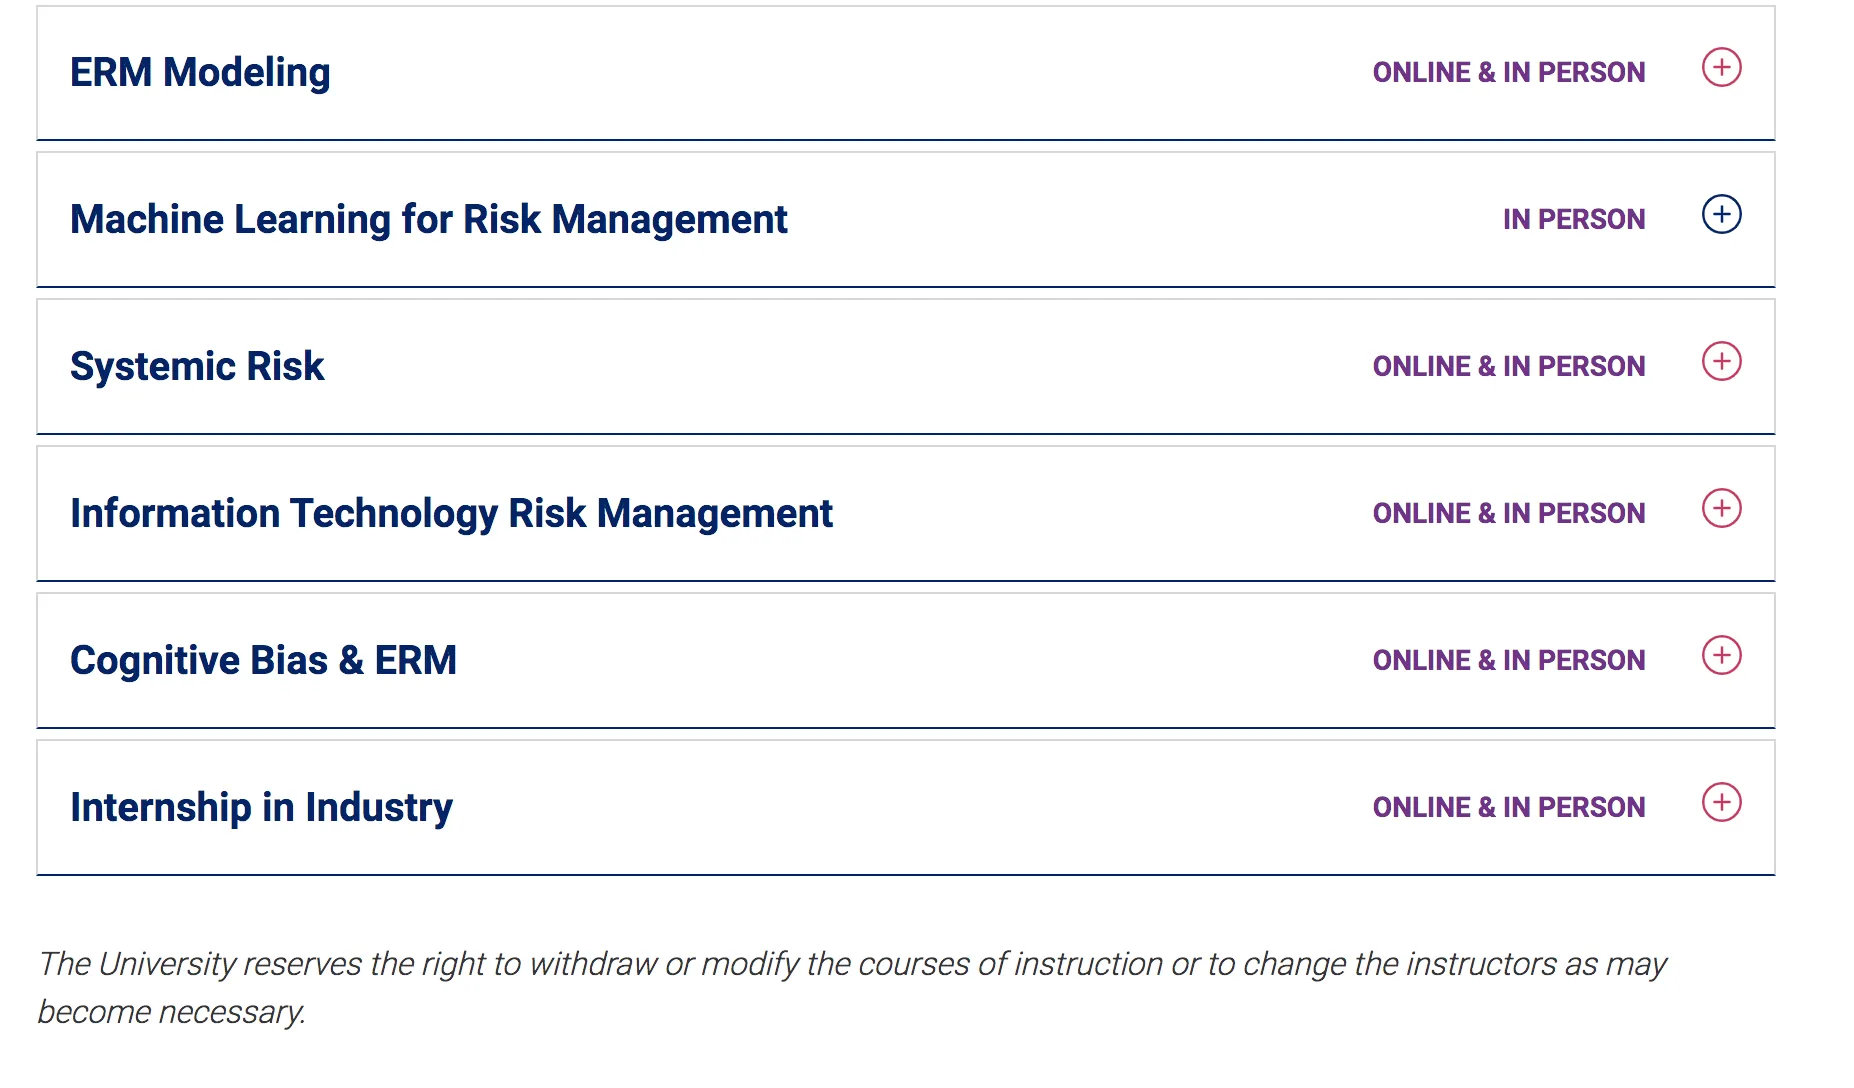The height and width of the screenshot is (1088, 1854).
Task: Click Cognitive Bias's Online & In Person label
Action: tap(1508, 661)
